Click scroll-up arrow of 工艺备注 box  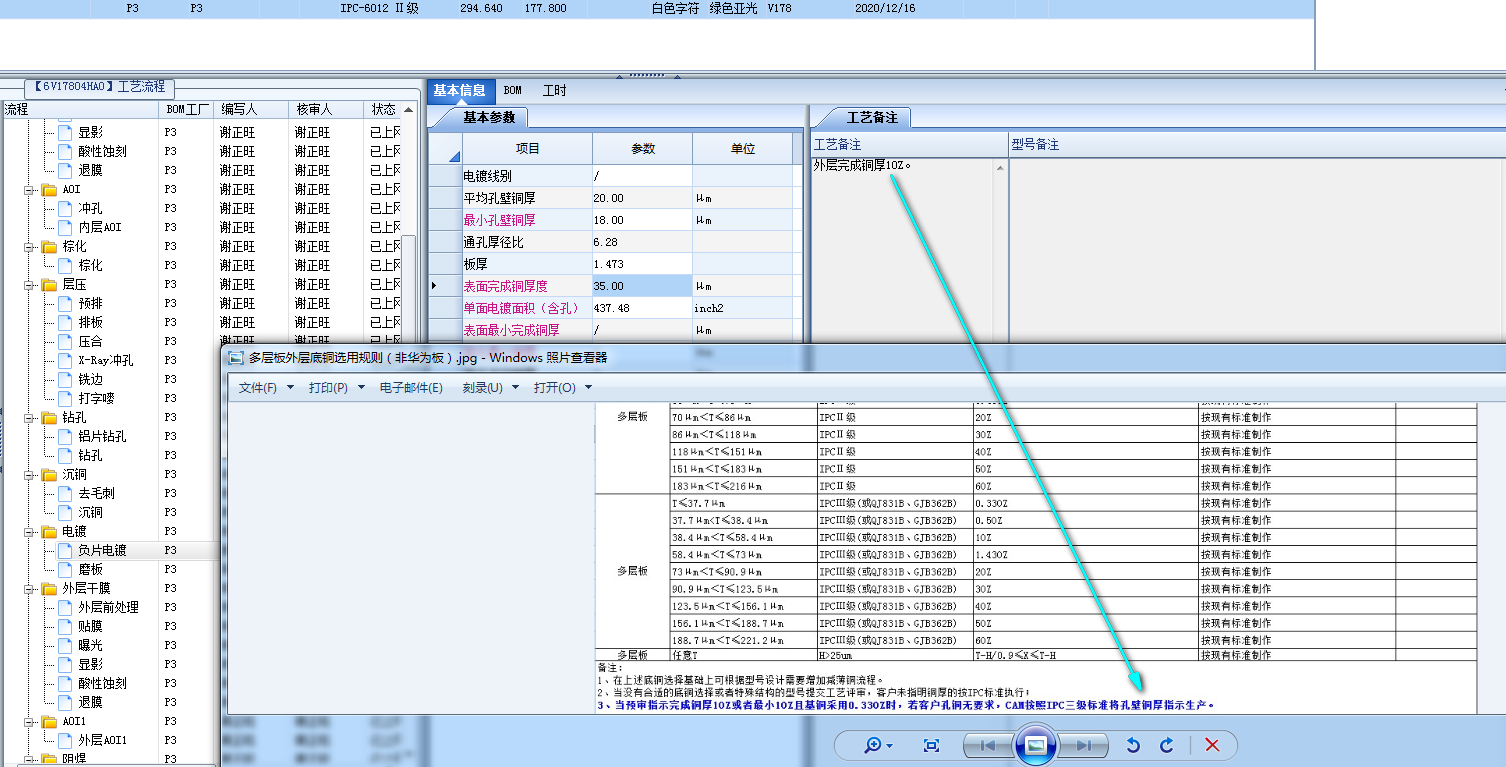1000,167
